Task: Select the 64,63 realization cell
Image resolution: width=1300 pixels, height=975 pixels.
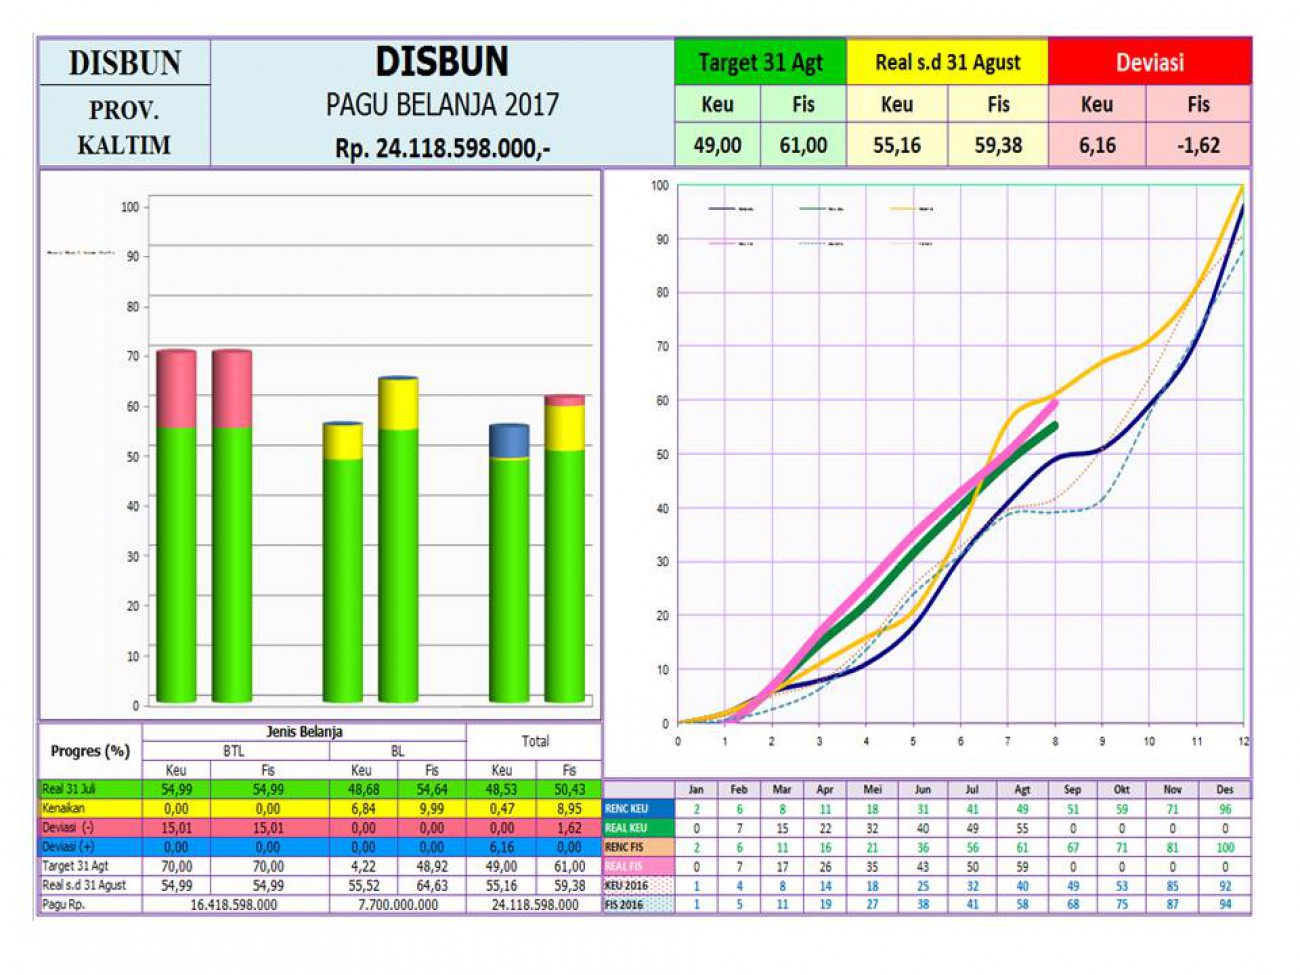Action: coord(431,885)
